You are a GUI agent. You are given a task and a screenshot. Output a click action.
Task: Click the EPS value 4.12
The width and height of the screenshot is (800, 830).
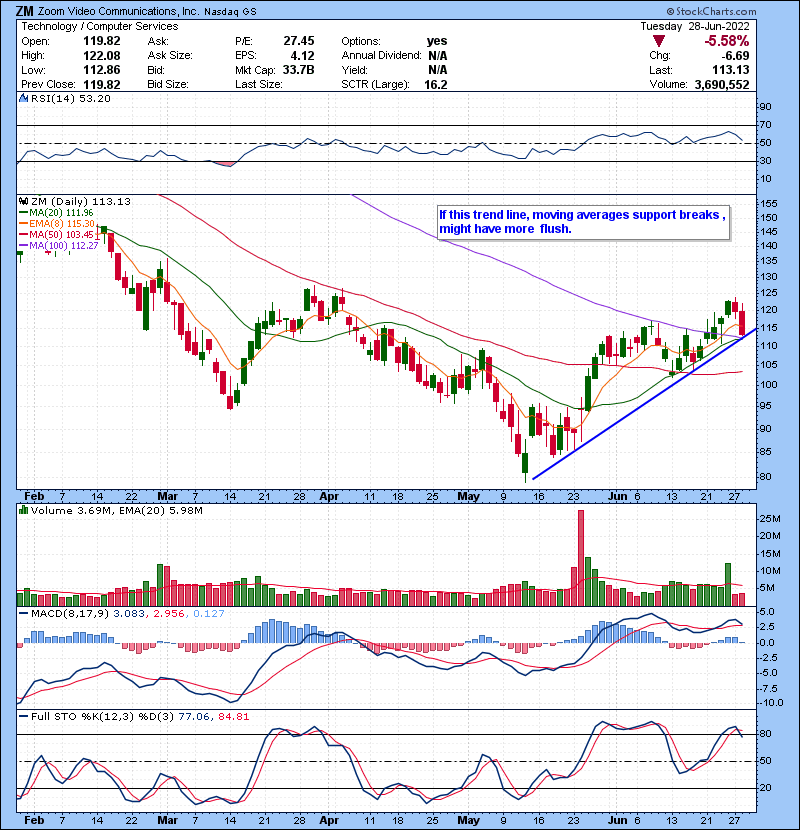pyautogui.click(x=302, y=56)
